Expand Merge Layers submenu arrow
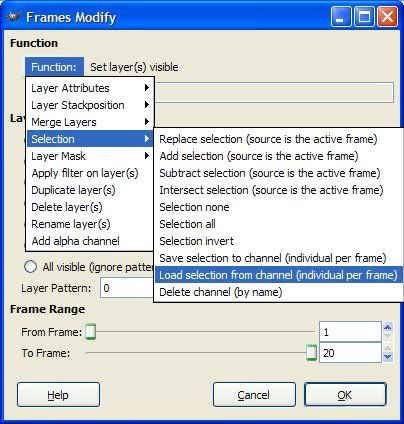This screenshot has height=424, width=404. click(x=147, y=122)
